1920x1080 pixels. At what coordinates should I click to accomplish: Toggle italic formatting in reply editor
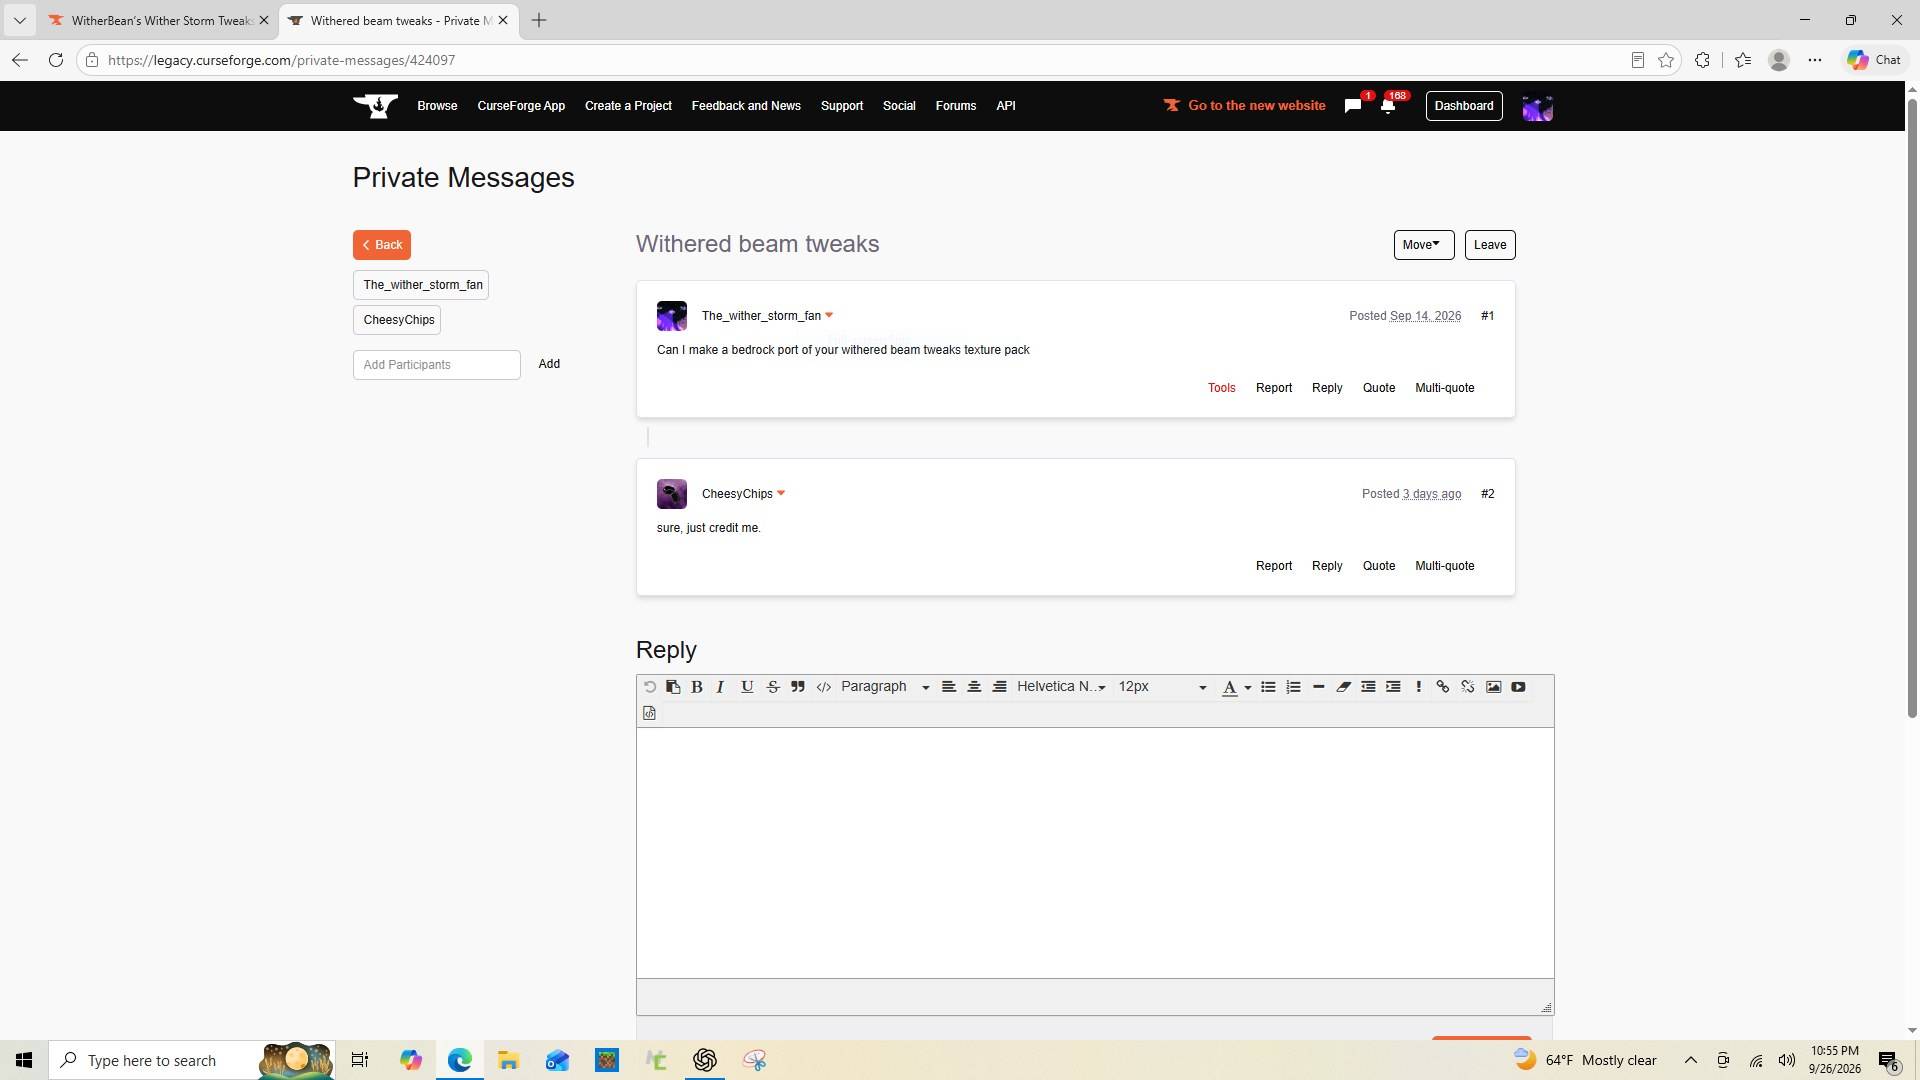pyautogui.click(x=720, y=687)
